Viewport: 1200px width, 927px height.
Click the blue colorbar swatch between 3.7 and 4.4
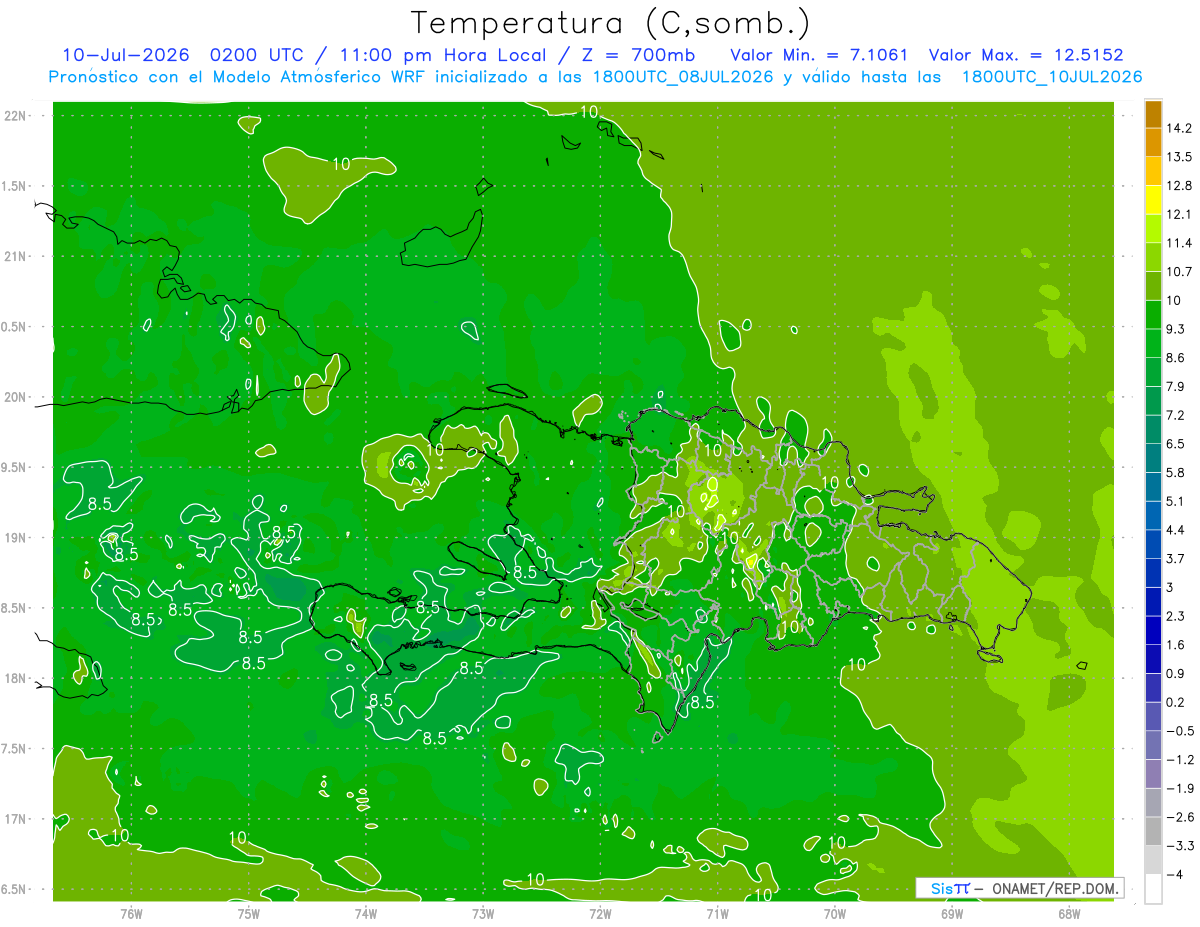(x=1153, y=544)
